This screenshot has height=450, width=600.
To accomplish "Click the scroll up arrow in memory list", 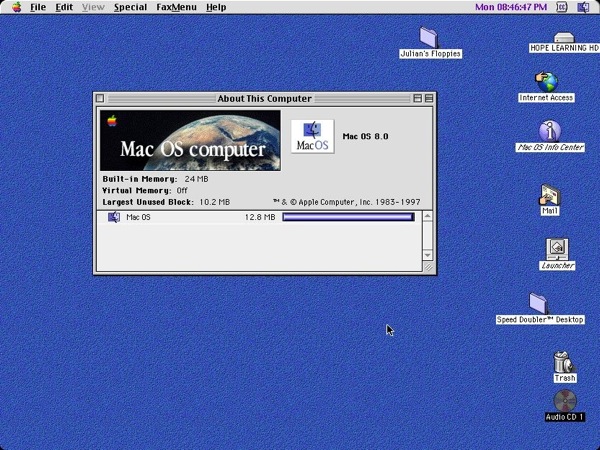I will (x=427, y=217).
